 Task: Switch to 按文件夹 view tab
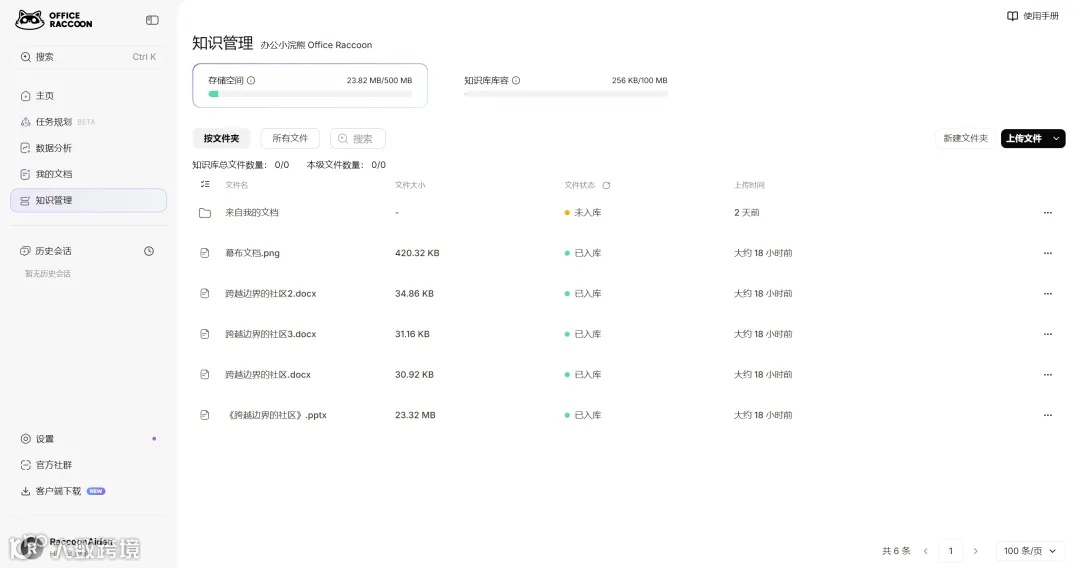pos(221,138)
